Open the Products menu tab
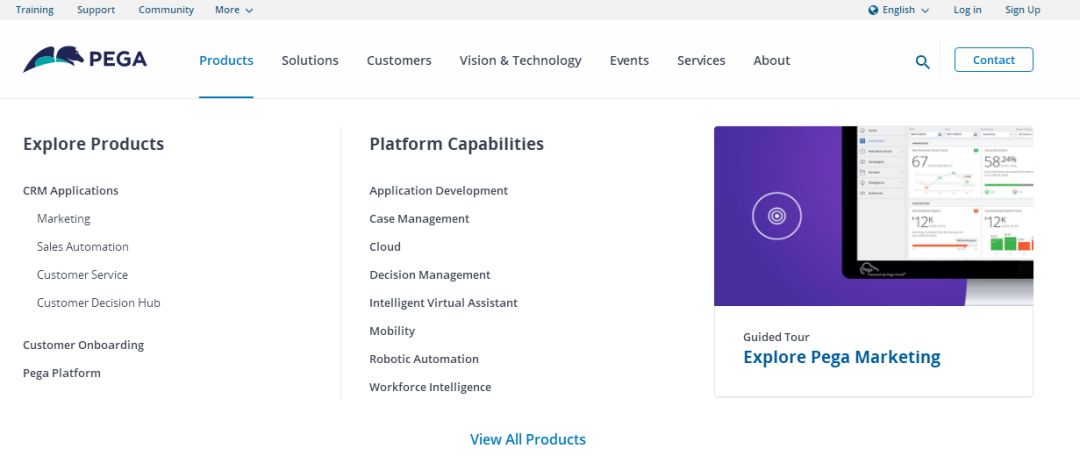Screen dimensions: 1080x463 [x=226, y=60]
